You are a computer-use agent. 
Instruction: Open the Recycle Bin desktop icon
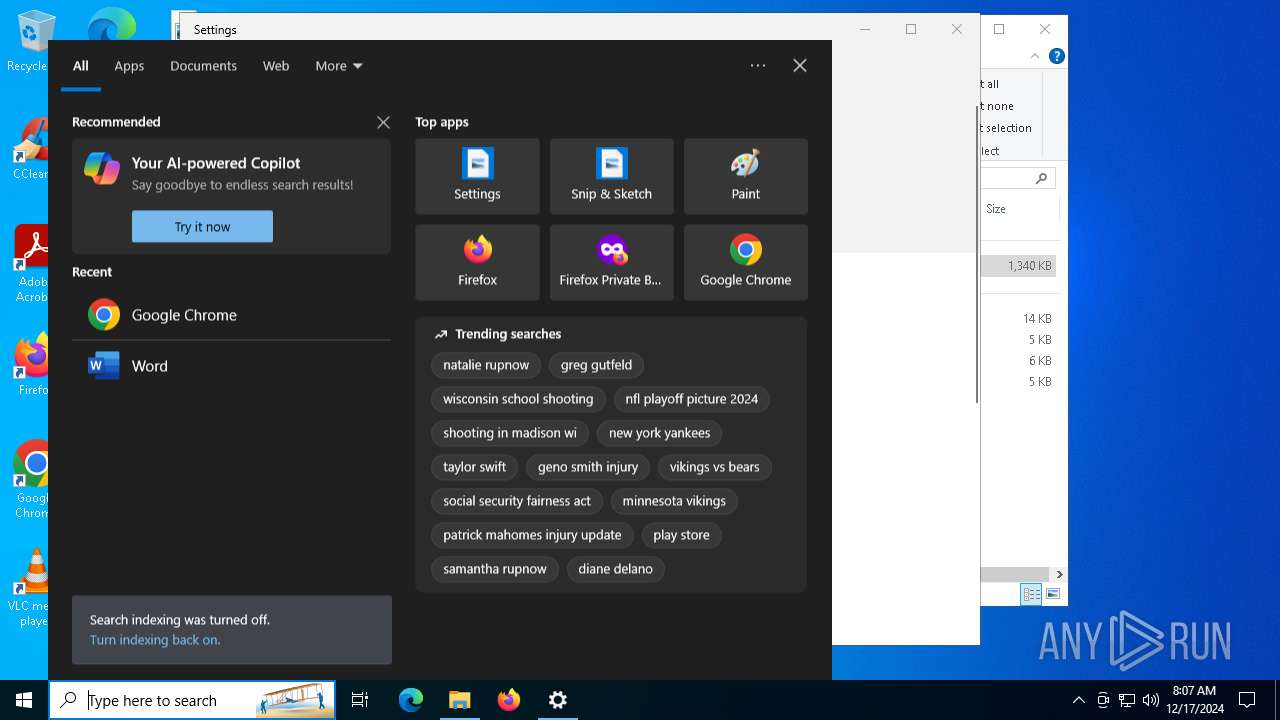coord(30,42)
